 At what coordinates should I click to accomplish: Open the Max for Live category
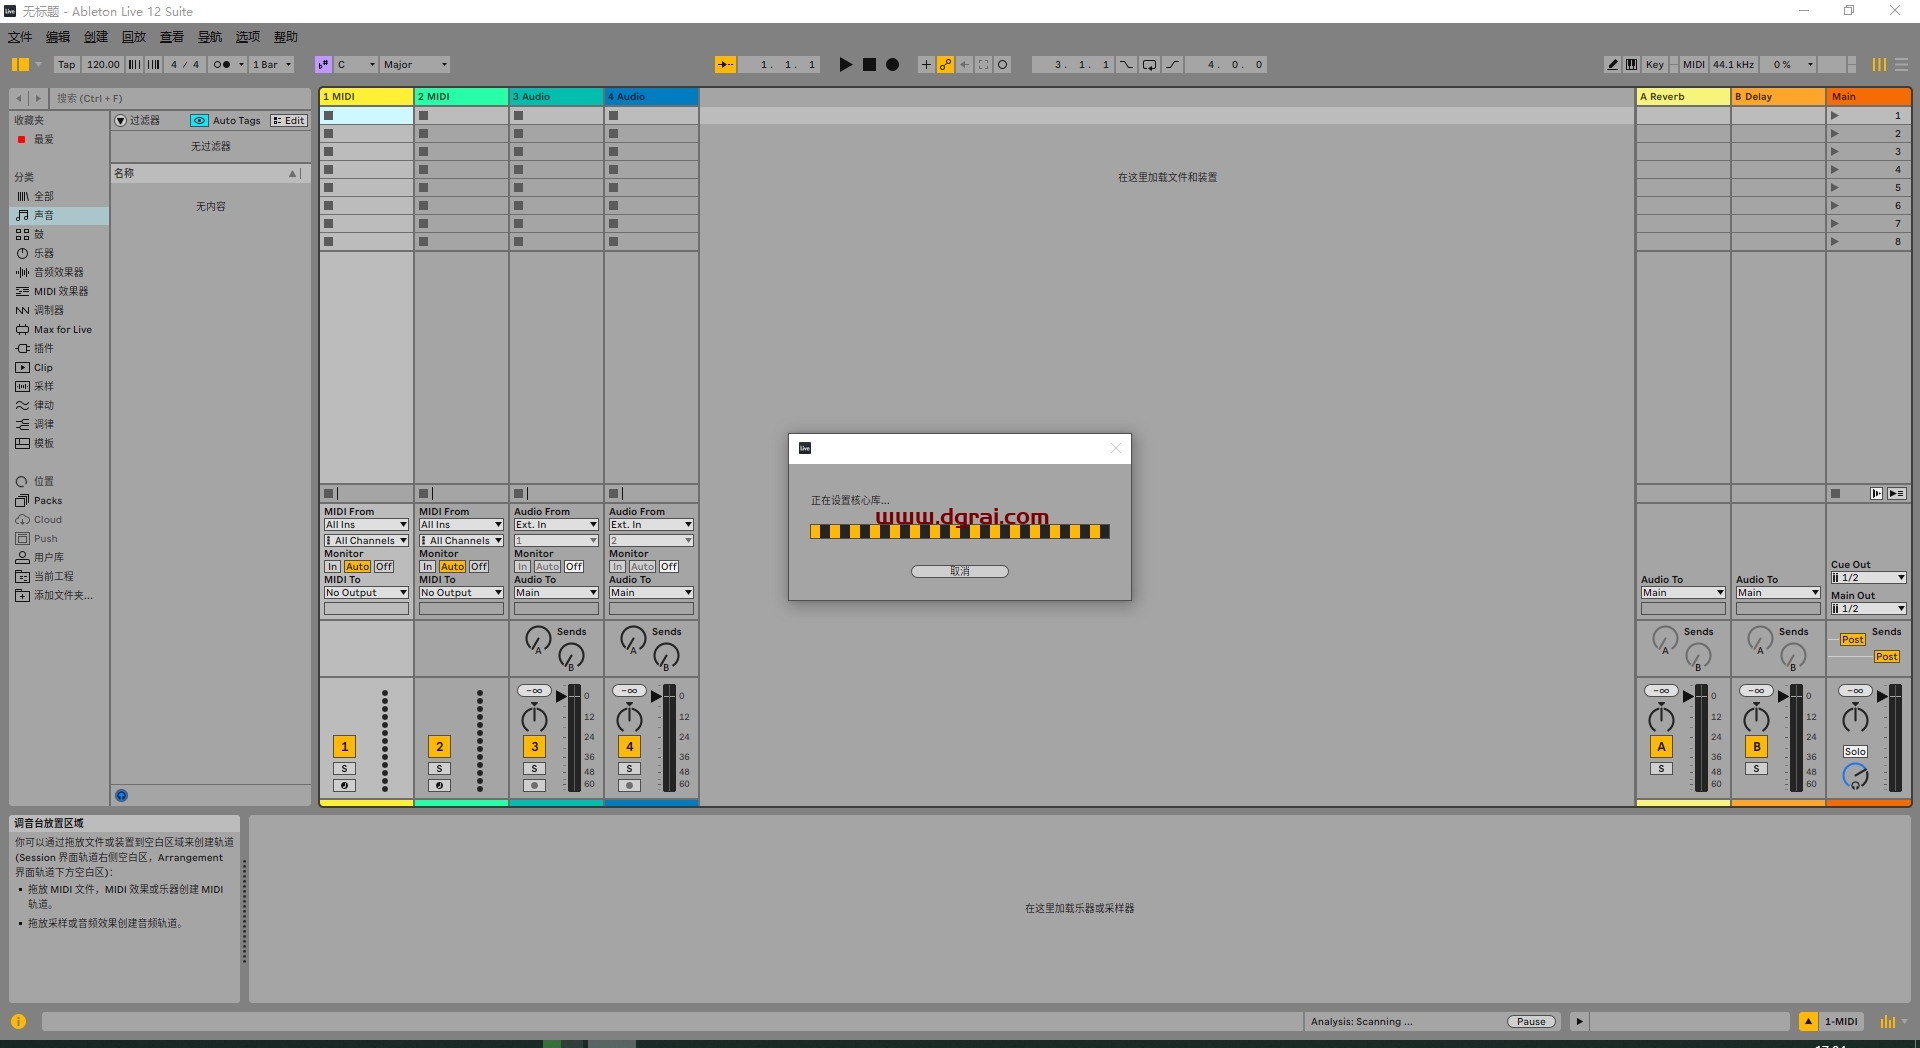coord(60,329)
